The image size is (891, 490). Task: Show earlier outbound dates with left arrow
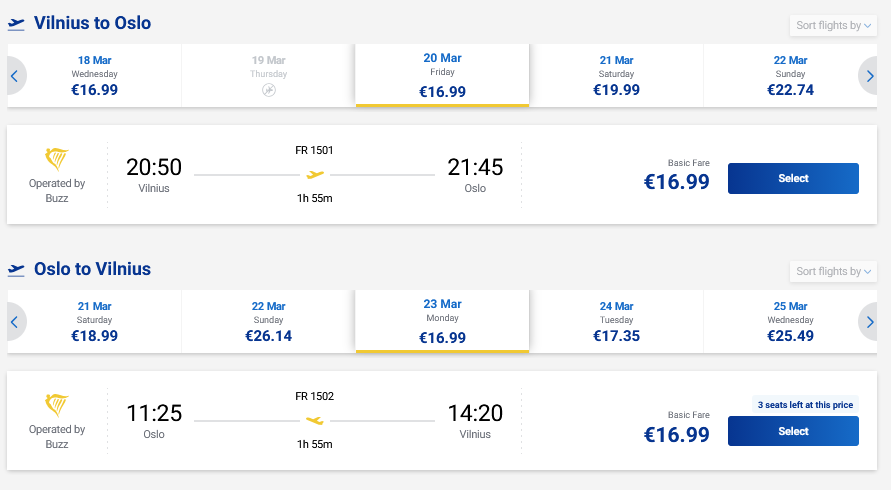tap(15, 75)
